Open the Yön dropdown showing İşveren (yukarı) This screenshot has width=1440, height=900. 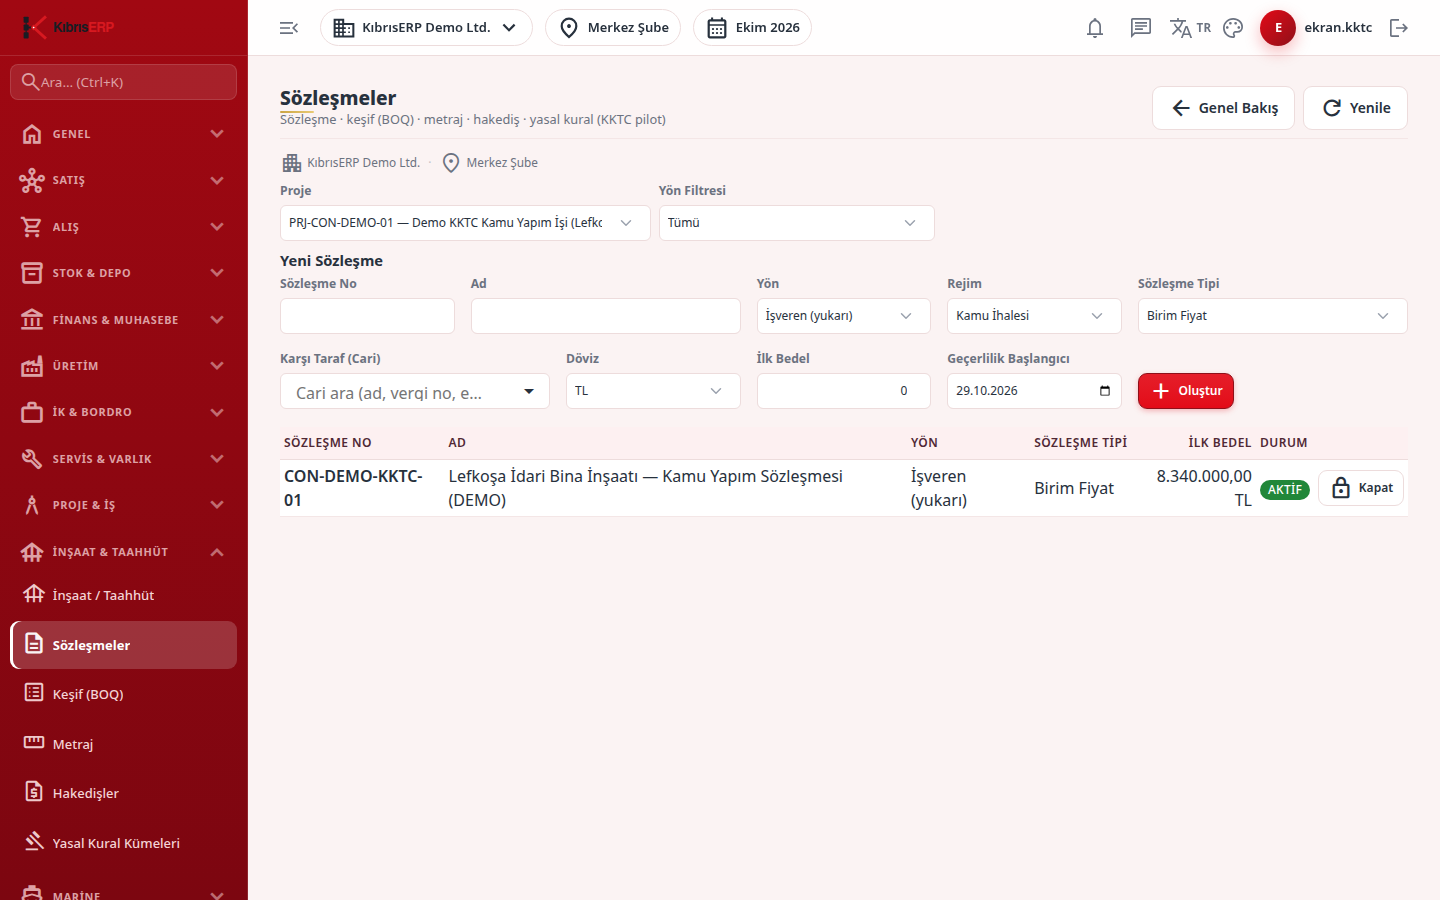click(844, 316)
